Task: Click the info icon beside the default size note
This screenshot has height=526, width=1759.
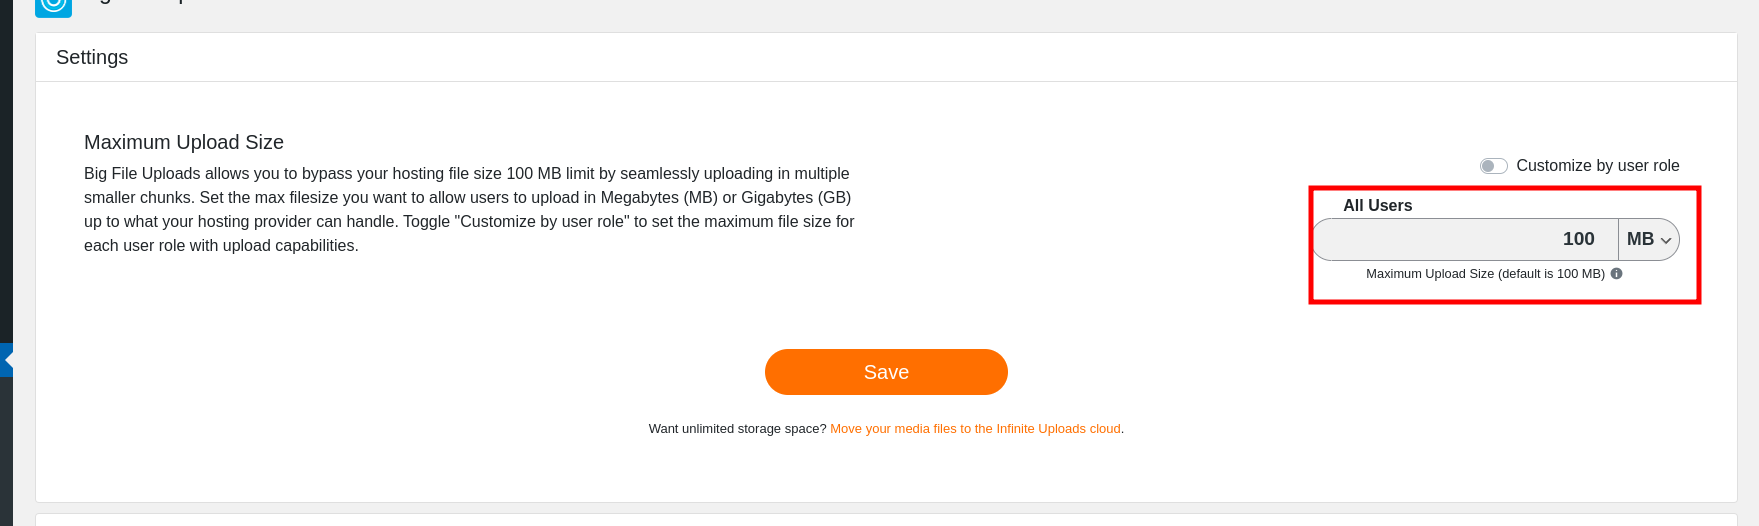Action: point(1616,273)
